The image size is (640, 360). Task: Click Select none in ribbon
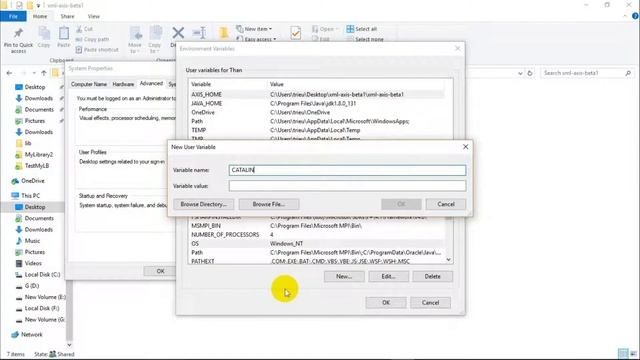pyautogui.click(x=365, y=39)
